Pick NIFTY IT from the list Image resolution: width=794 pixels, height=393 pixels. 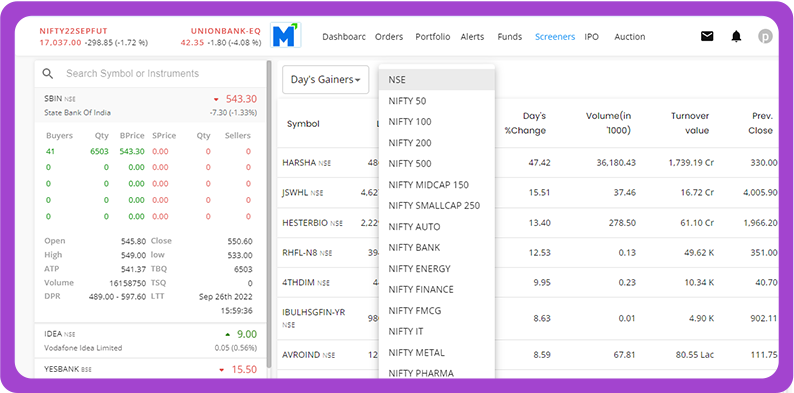436,331
